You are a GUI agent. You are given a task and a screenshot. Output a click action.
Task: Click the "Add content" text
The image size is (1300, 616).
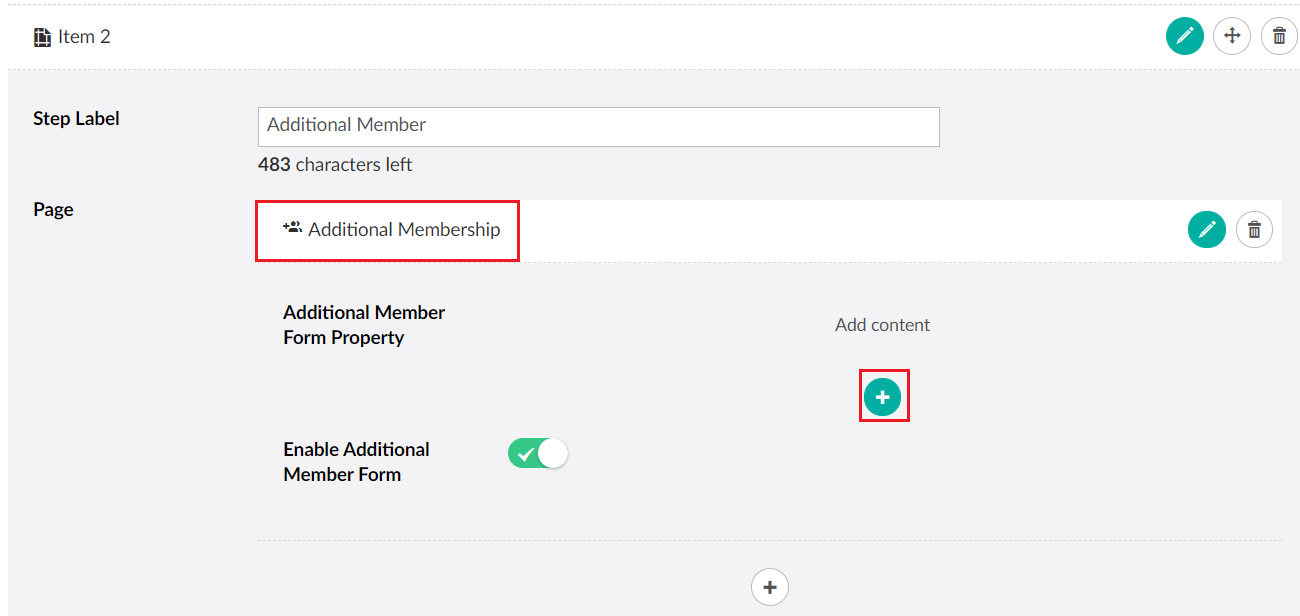click(x=882, y=325)
